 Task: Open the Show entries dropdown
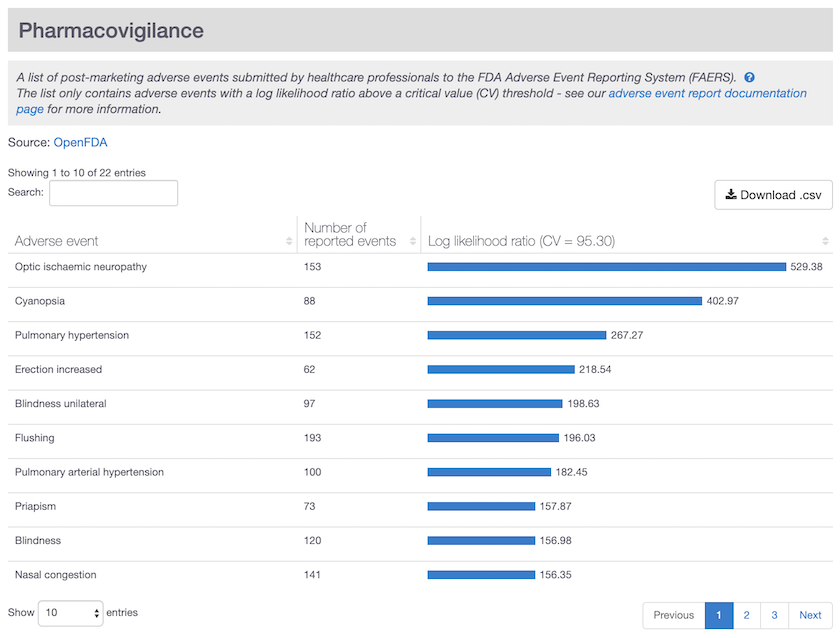coord(71,613)
